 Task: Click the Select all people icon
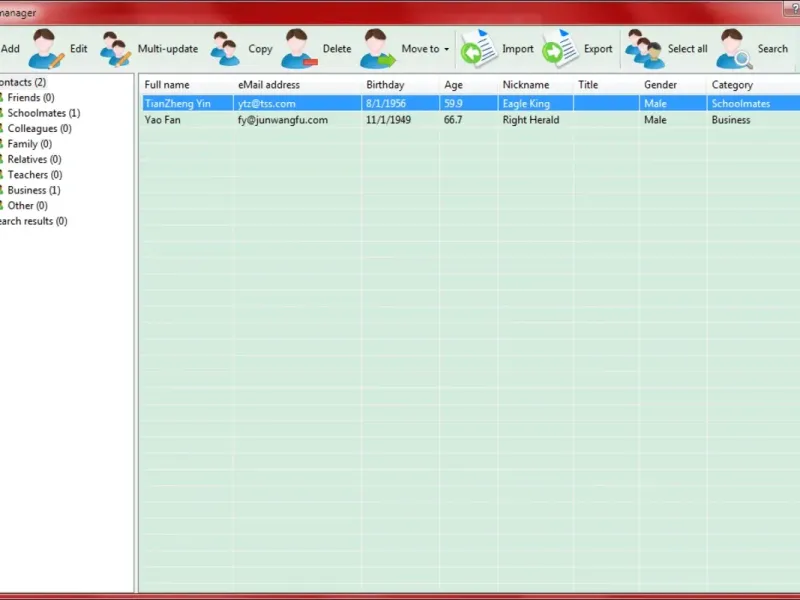[x=645, y=49]
